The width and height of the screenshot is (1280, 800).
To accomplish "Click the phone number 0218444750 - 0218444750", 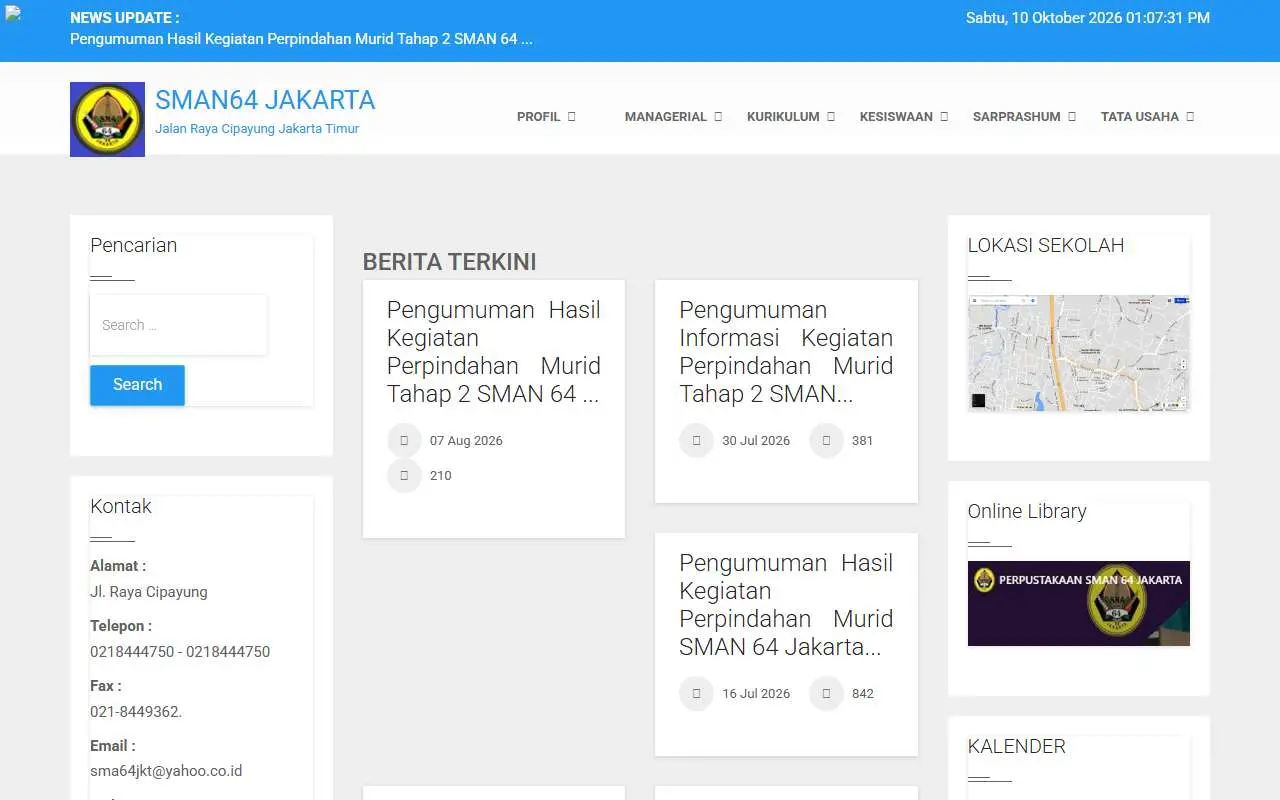I will click(180, 651).
